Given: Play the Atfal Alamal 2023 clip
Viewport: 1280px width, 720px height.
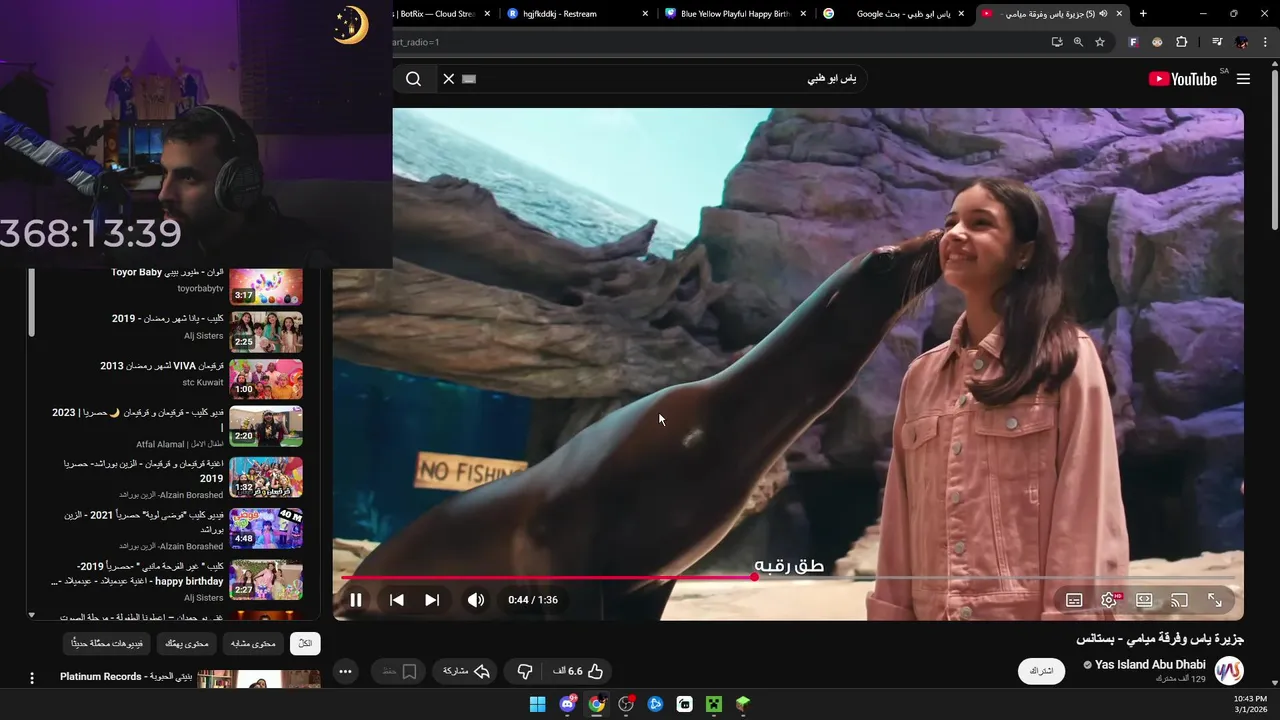Looking at the screenshot, I should pyautogui.click(x=266, y=426).
